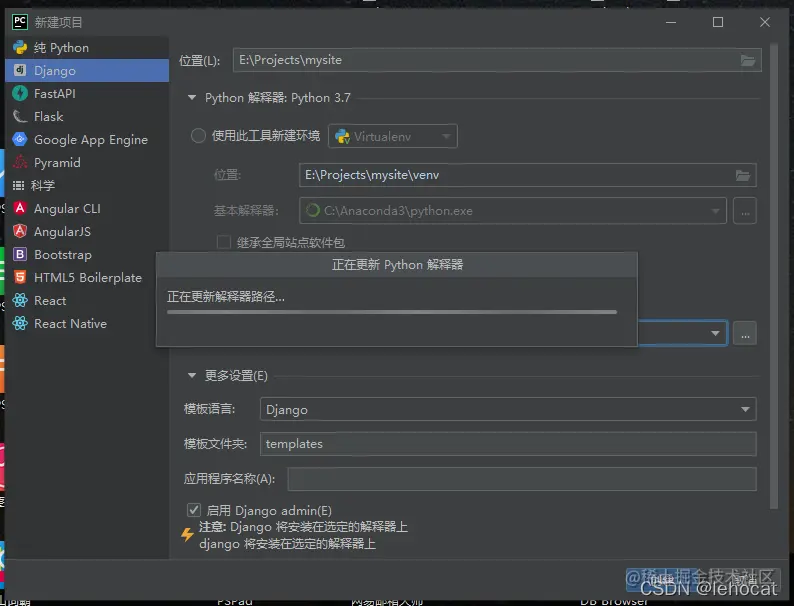Select Google App Engine label
This screenshot has height=606, width=794.
coord(91,140)
